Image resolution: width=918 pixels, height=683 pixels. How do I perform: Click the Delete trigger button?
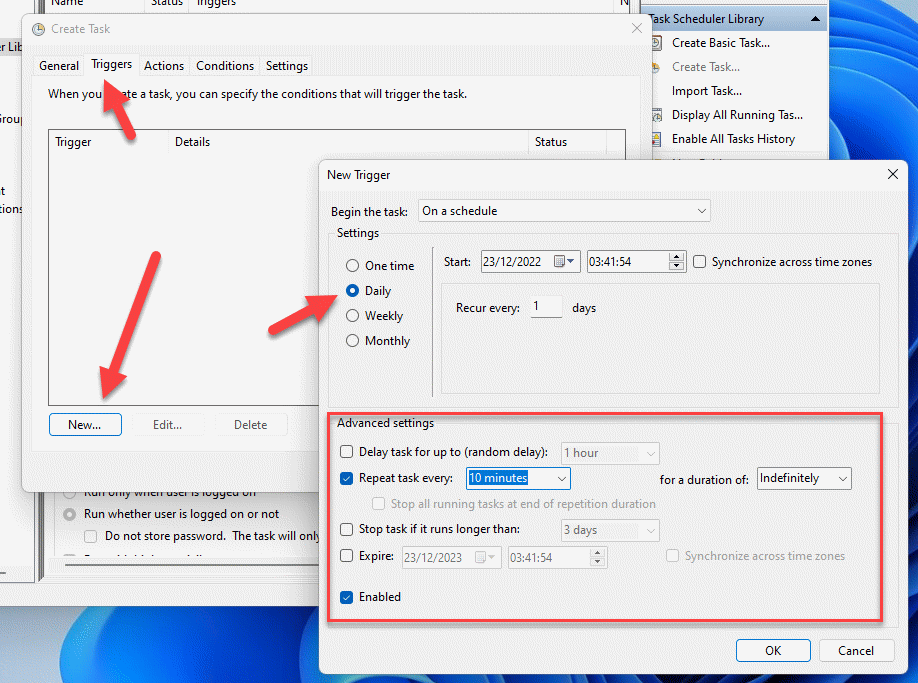click(251, 424)
